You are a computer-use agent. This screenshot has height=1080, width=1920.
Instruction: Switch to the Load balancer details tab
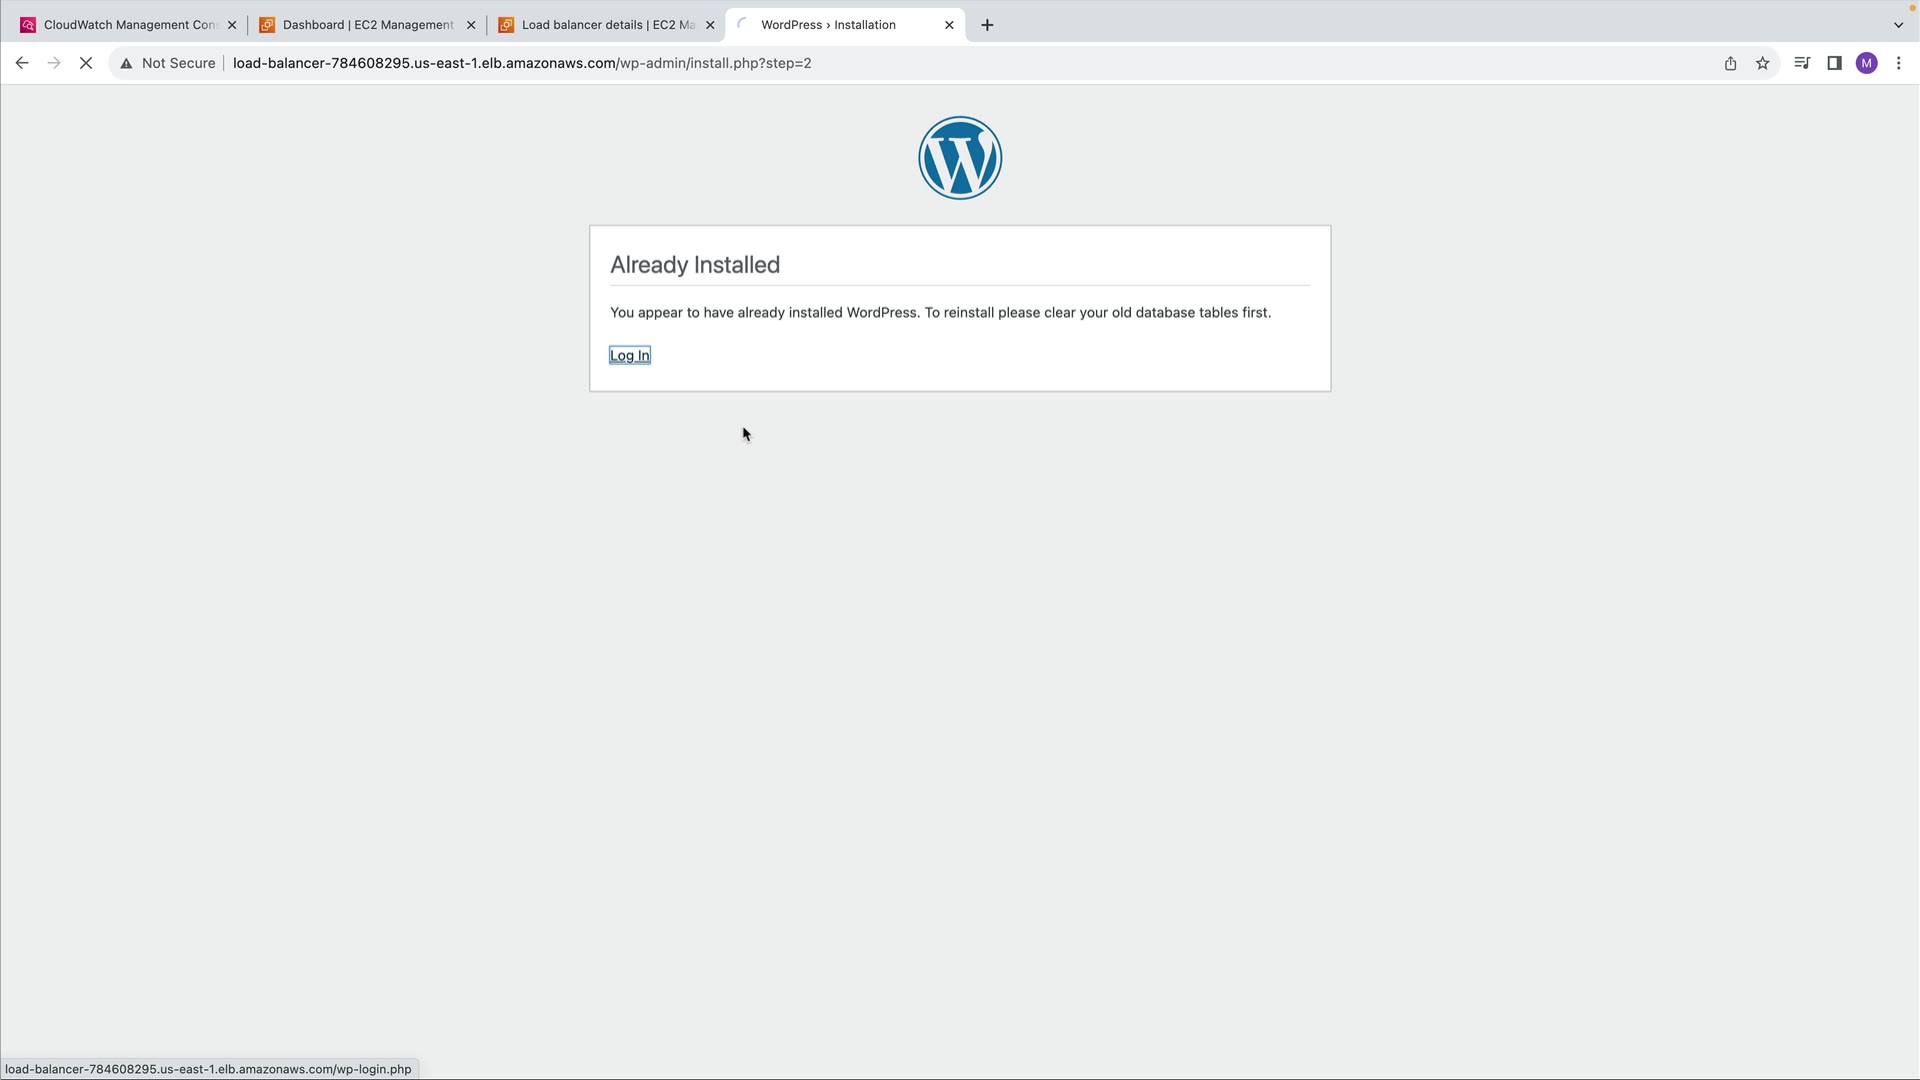(600, 25)
